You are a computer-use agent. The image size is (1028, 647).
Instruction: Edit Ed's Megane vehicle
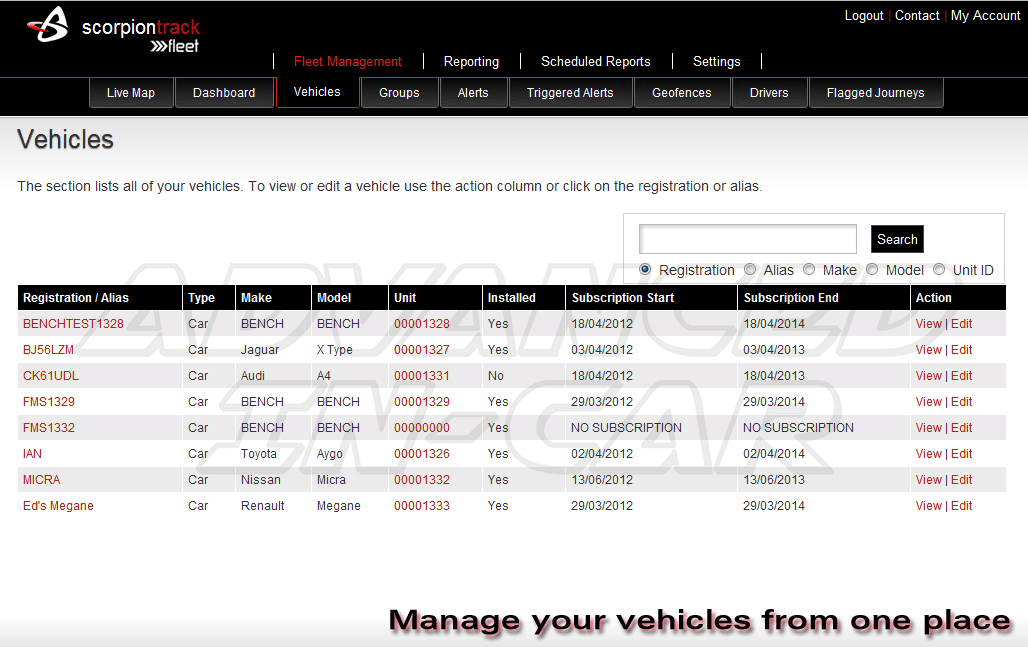[x=962, y=506]
